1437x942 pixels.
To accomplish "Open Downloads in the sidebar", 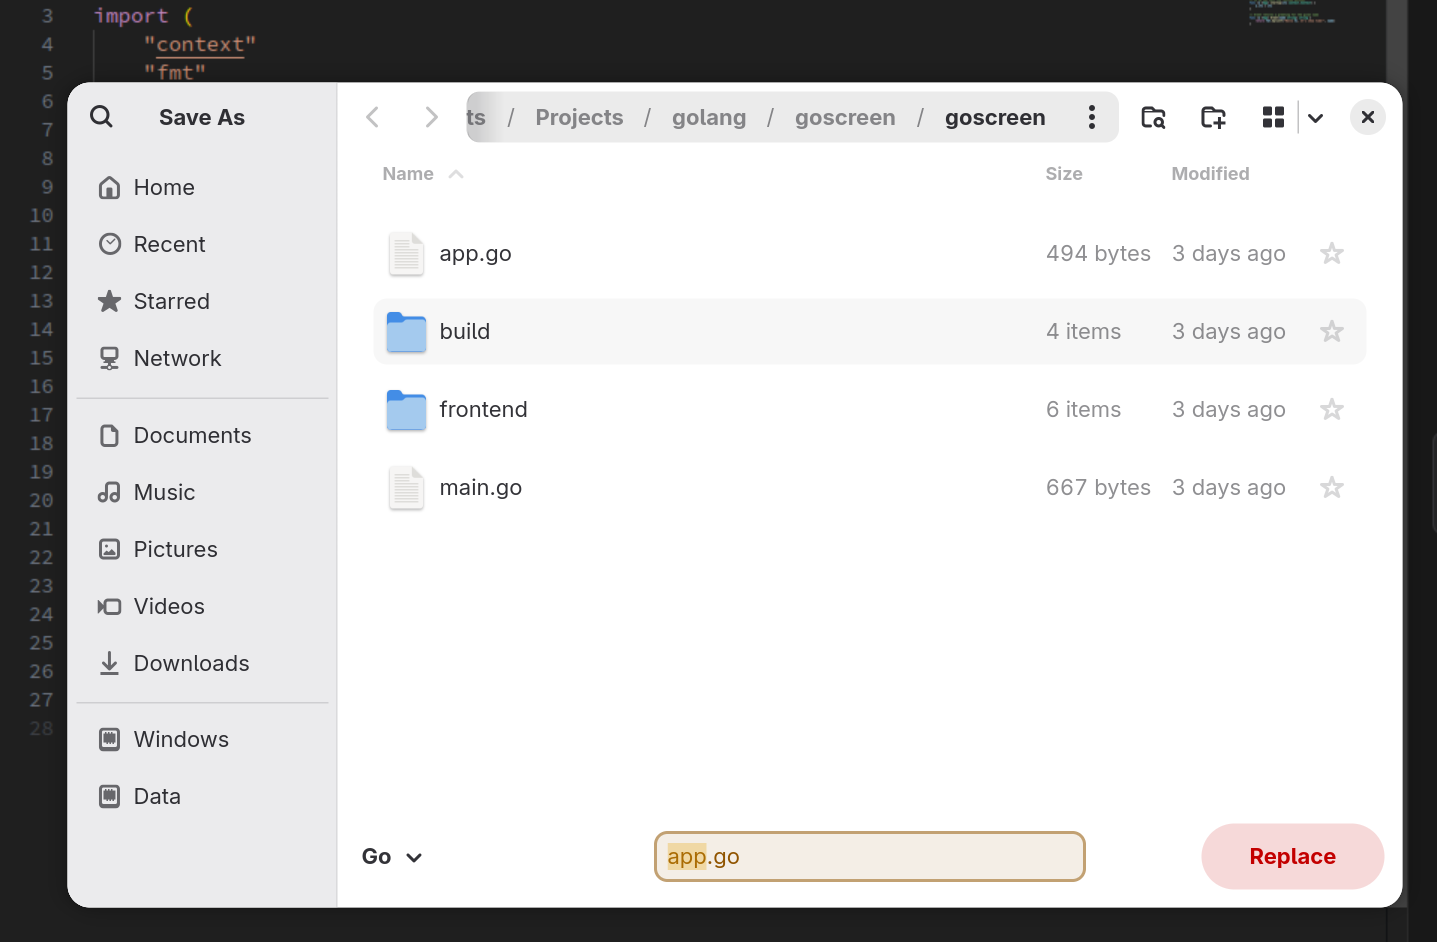I will tap(191, 664).
